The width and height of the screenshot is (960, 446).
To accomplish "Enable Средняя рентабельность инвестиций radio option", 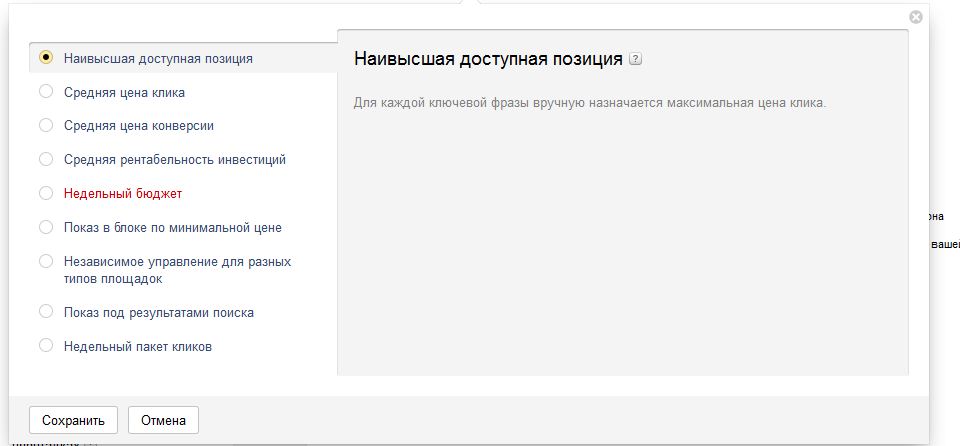I will click(x=45, y=159).
